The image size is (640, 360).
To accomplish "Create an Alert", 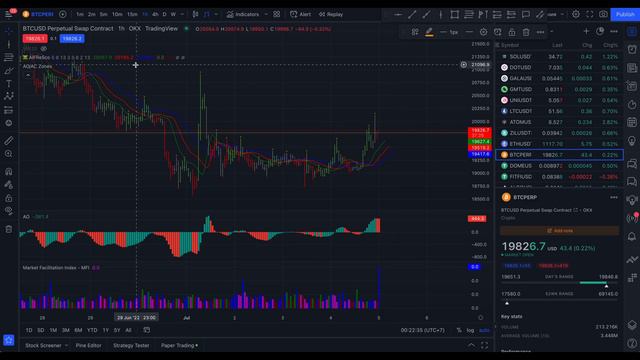I will 300,14.
